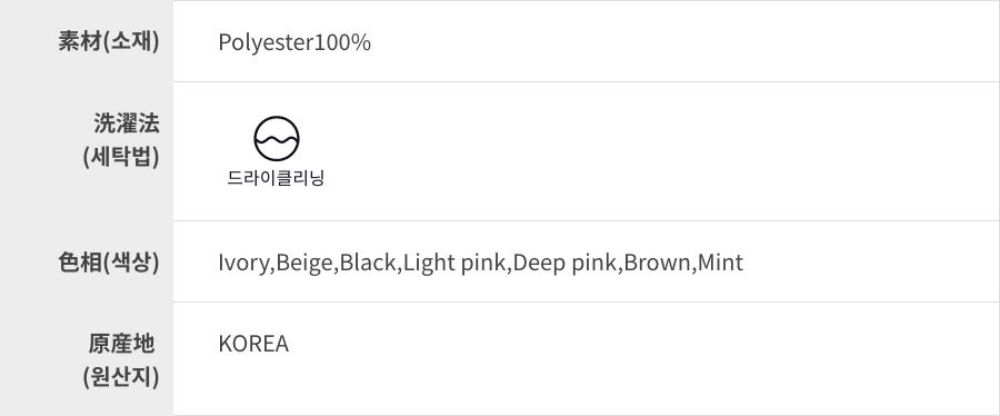The image size is (1000, 416).
Task: Click the Ivory color name
Action: 243,263
